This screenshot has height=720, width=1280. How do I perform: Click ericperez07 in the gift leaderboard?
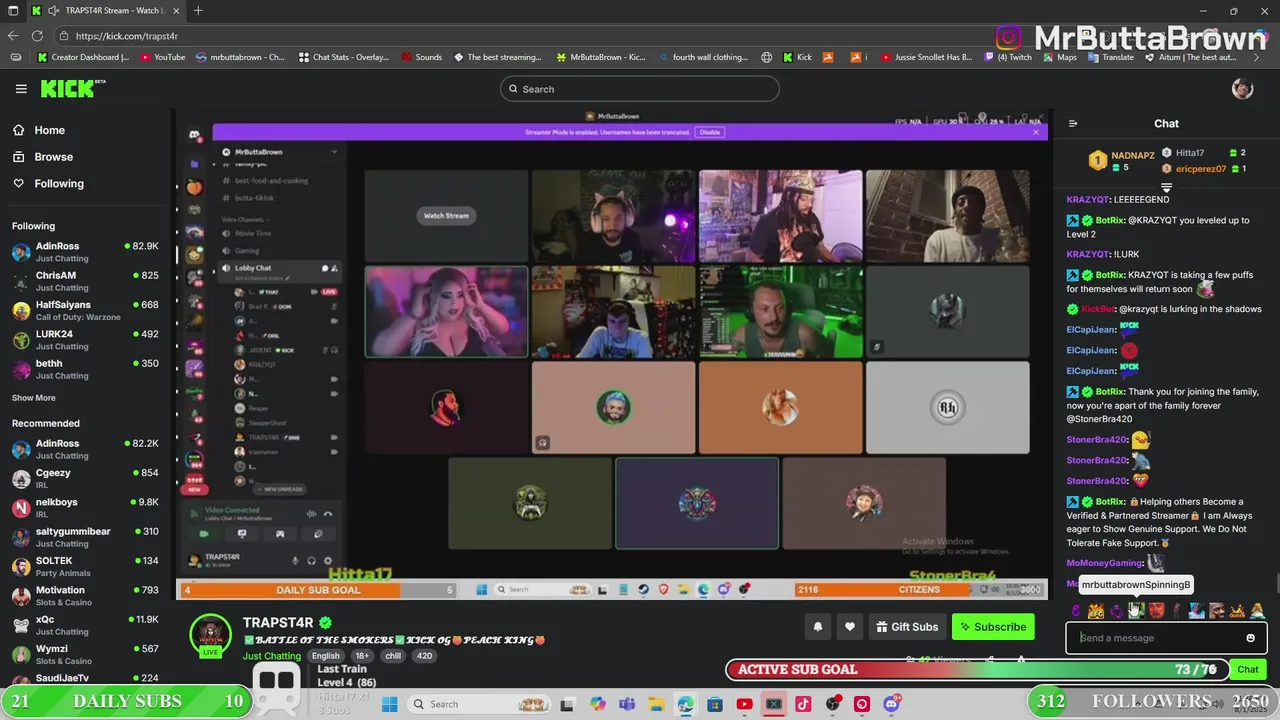[x=1201, y=169]
